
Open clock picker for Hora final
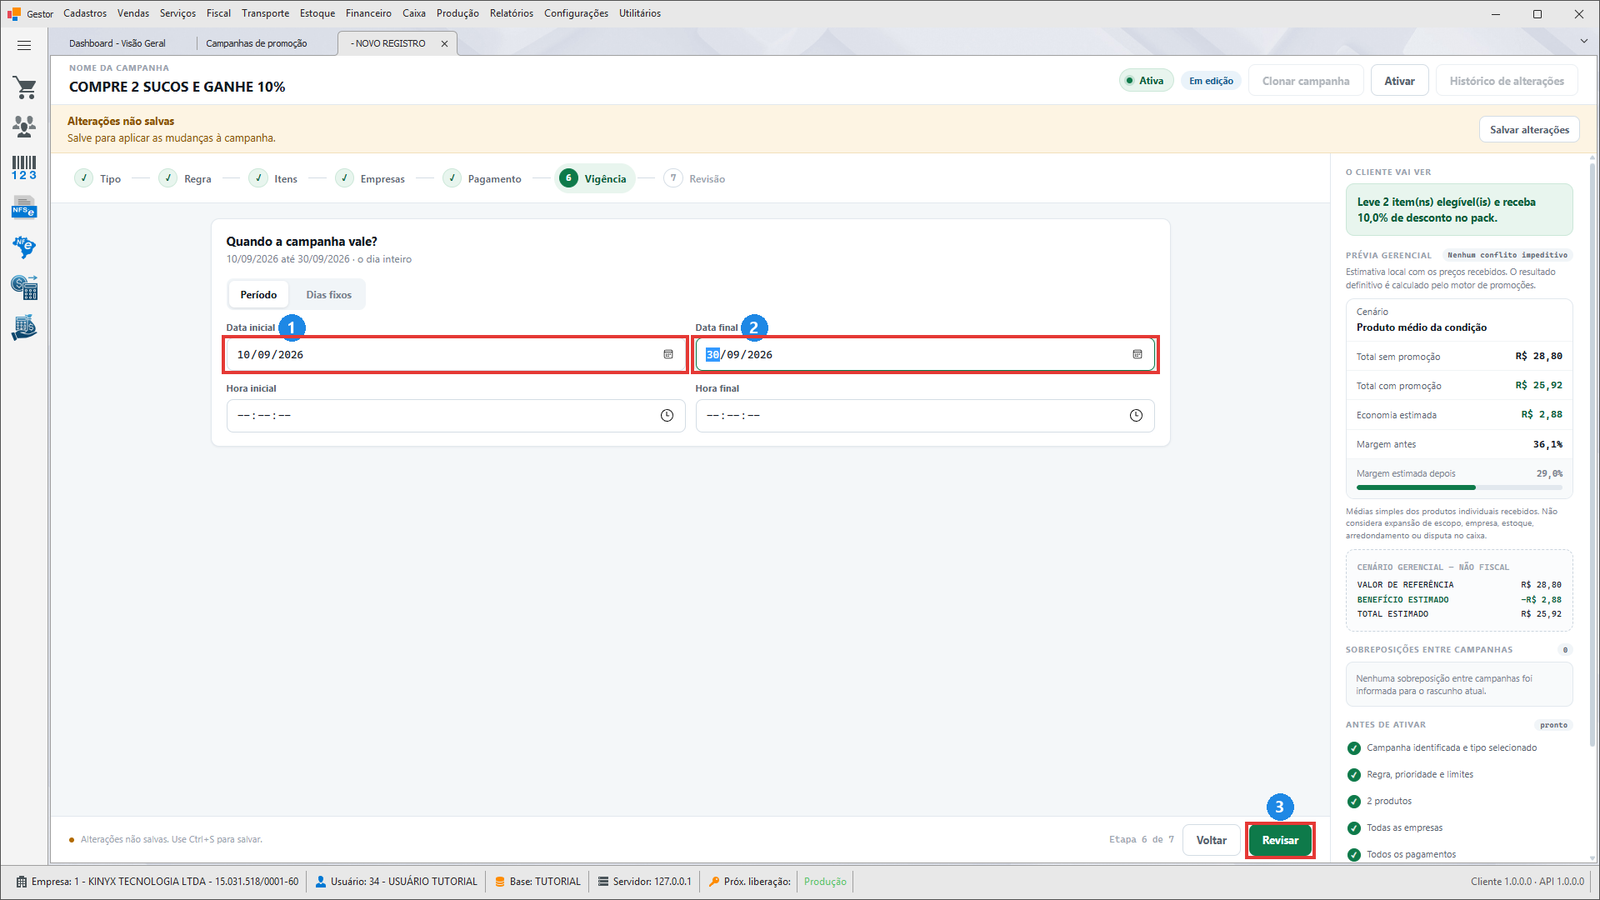point(1136,416)
